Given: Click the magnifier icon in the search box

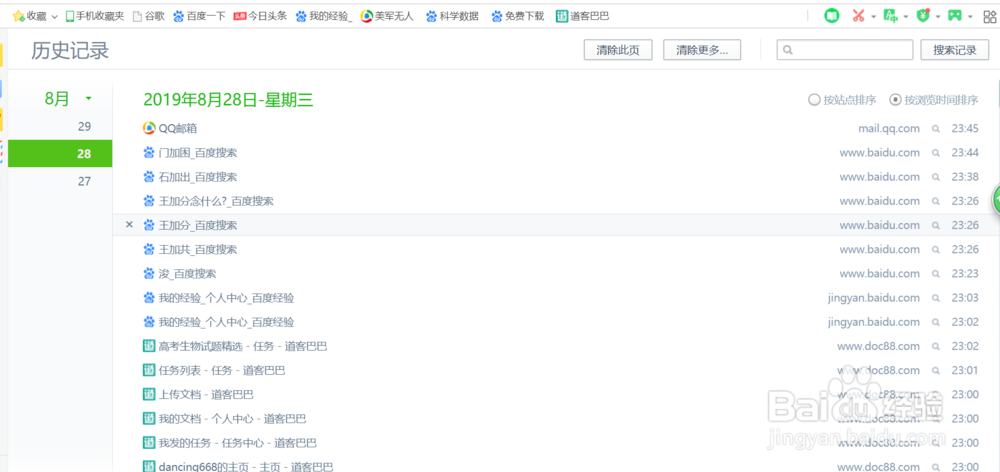Looking at the screenshot, I should (788, 50).
